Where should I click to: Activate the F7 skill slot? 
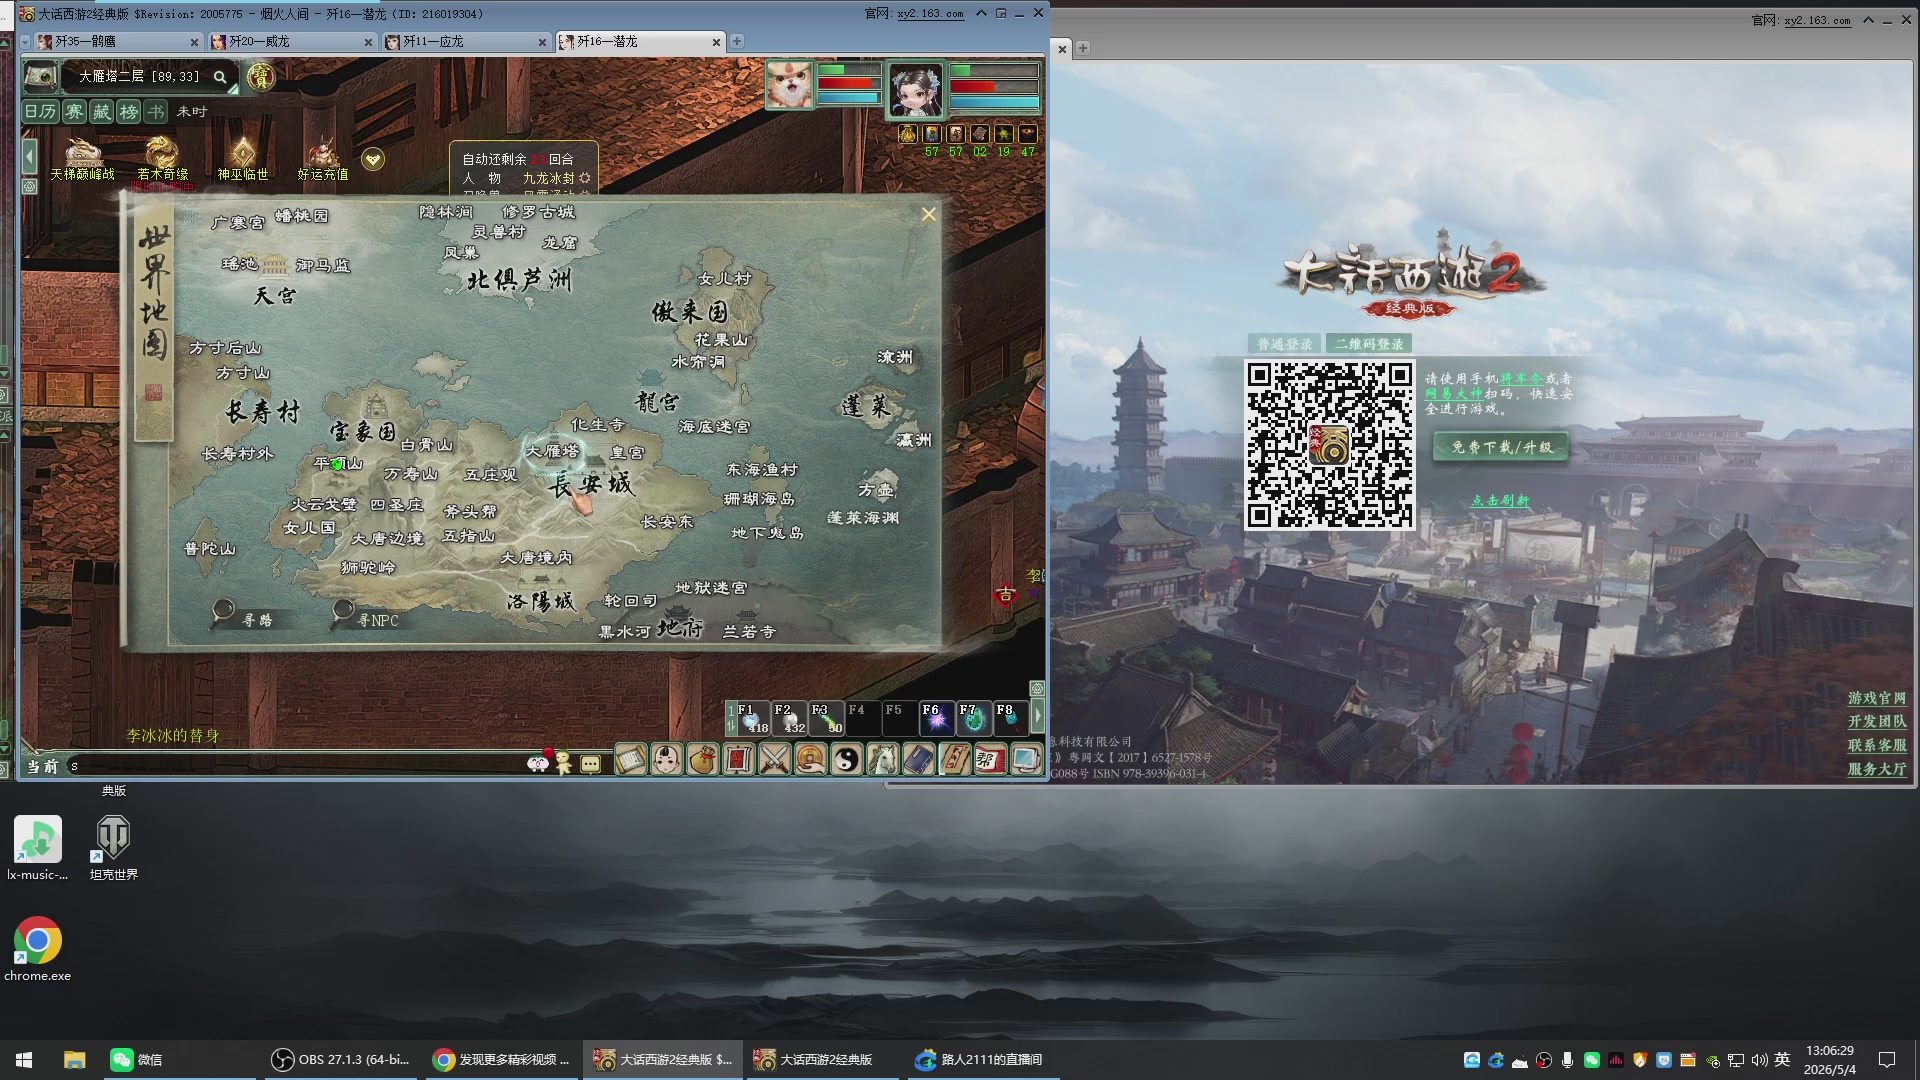click(973, 718)
